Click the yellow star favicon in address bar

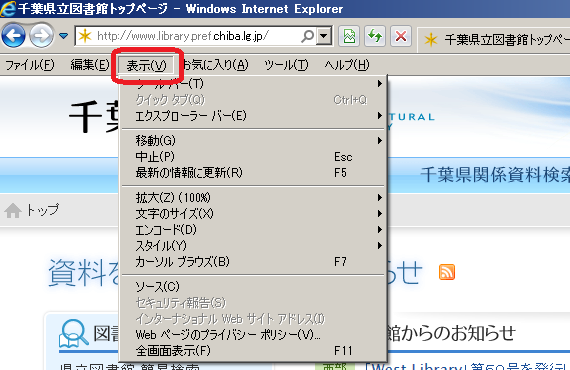click(85, 36)
